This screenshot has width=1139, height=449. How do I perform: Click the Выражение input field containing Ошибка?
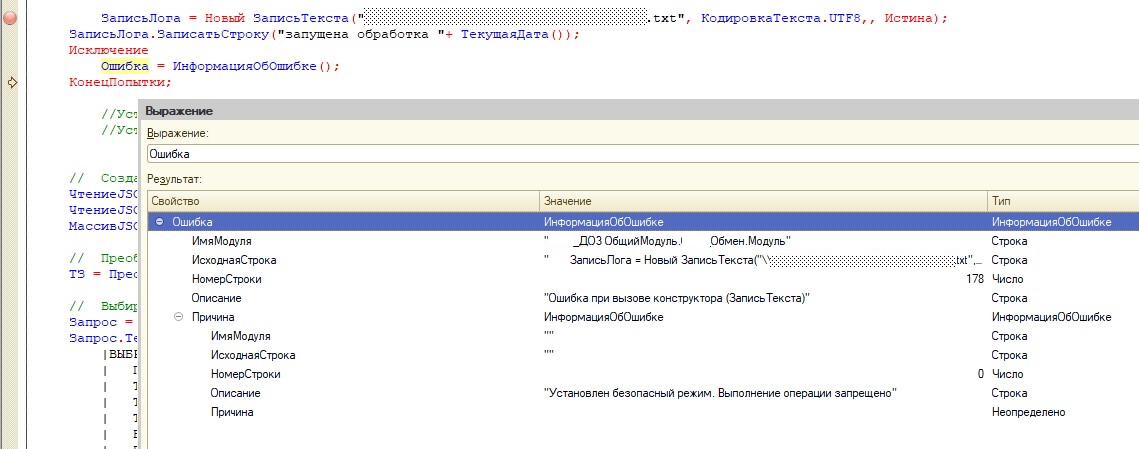point(642,154)
